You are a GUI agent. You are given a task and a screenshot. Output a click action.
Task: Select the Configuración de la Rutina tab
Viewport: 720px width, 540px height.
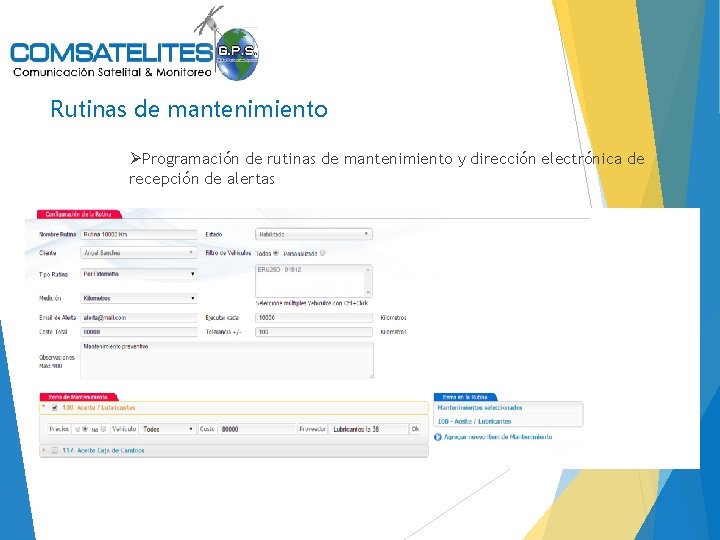point(79,214)
